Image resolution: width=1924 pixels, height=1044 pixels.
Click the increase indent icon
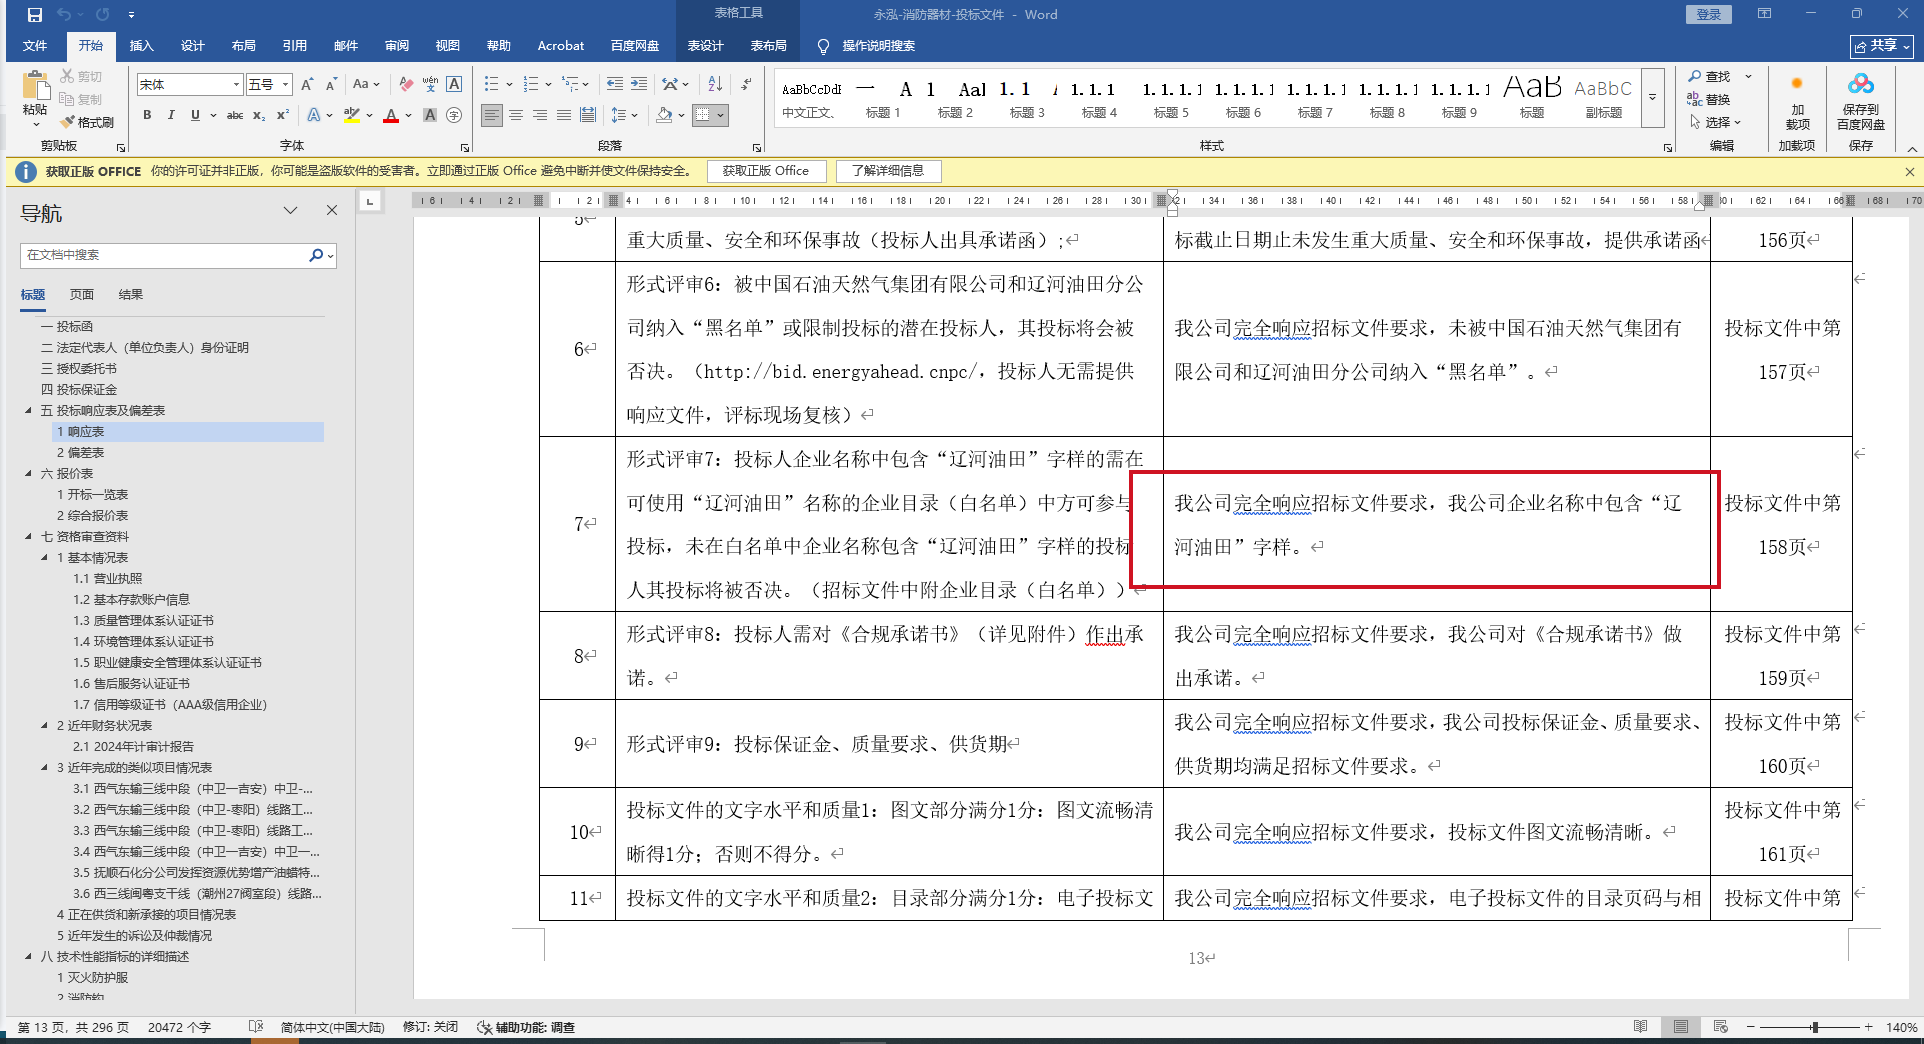coord(638,84)
